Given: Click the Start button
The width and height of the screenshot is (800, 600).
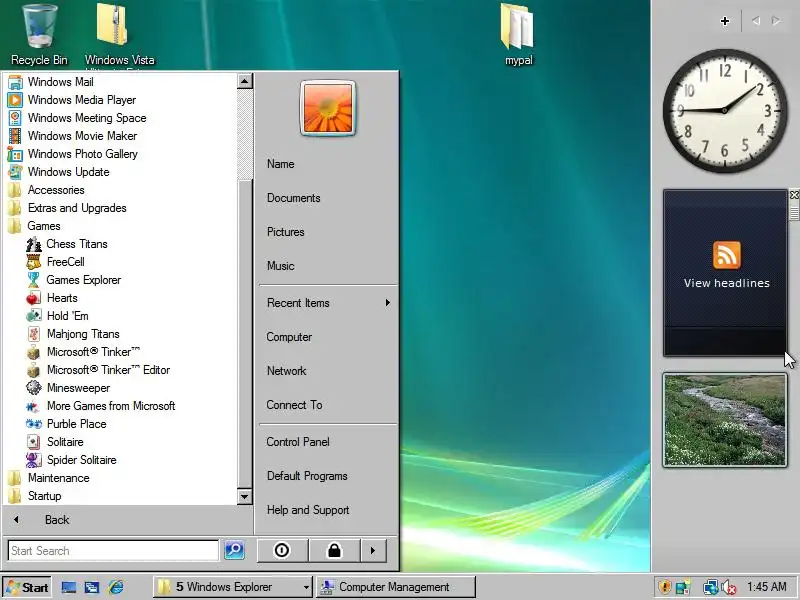Looking at the screenshot, I should coord(27,587).
